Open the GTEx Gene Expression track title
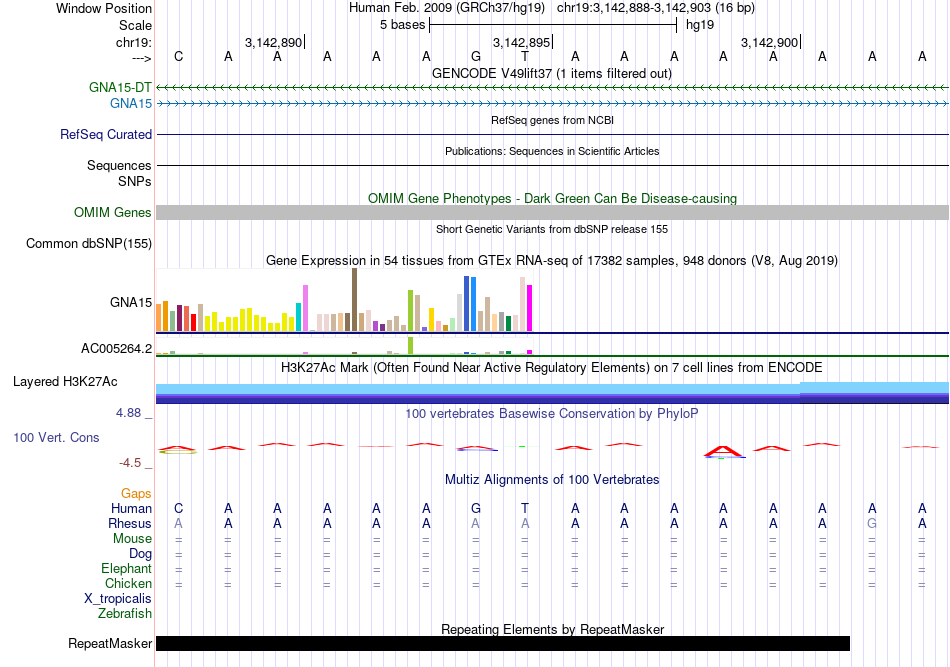The width and height of the screenshot is (950, 667). [552, 260]
